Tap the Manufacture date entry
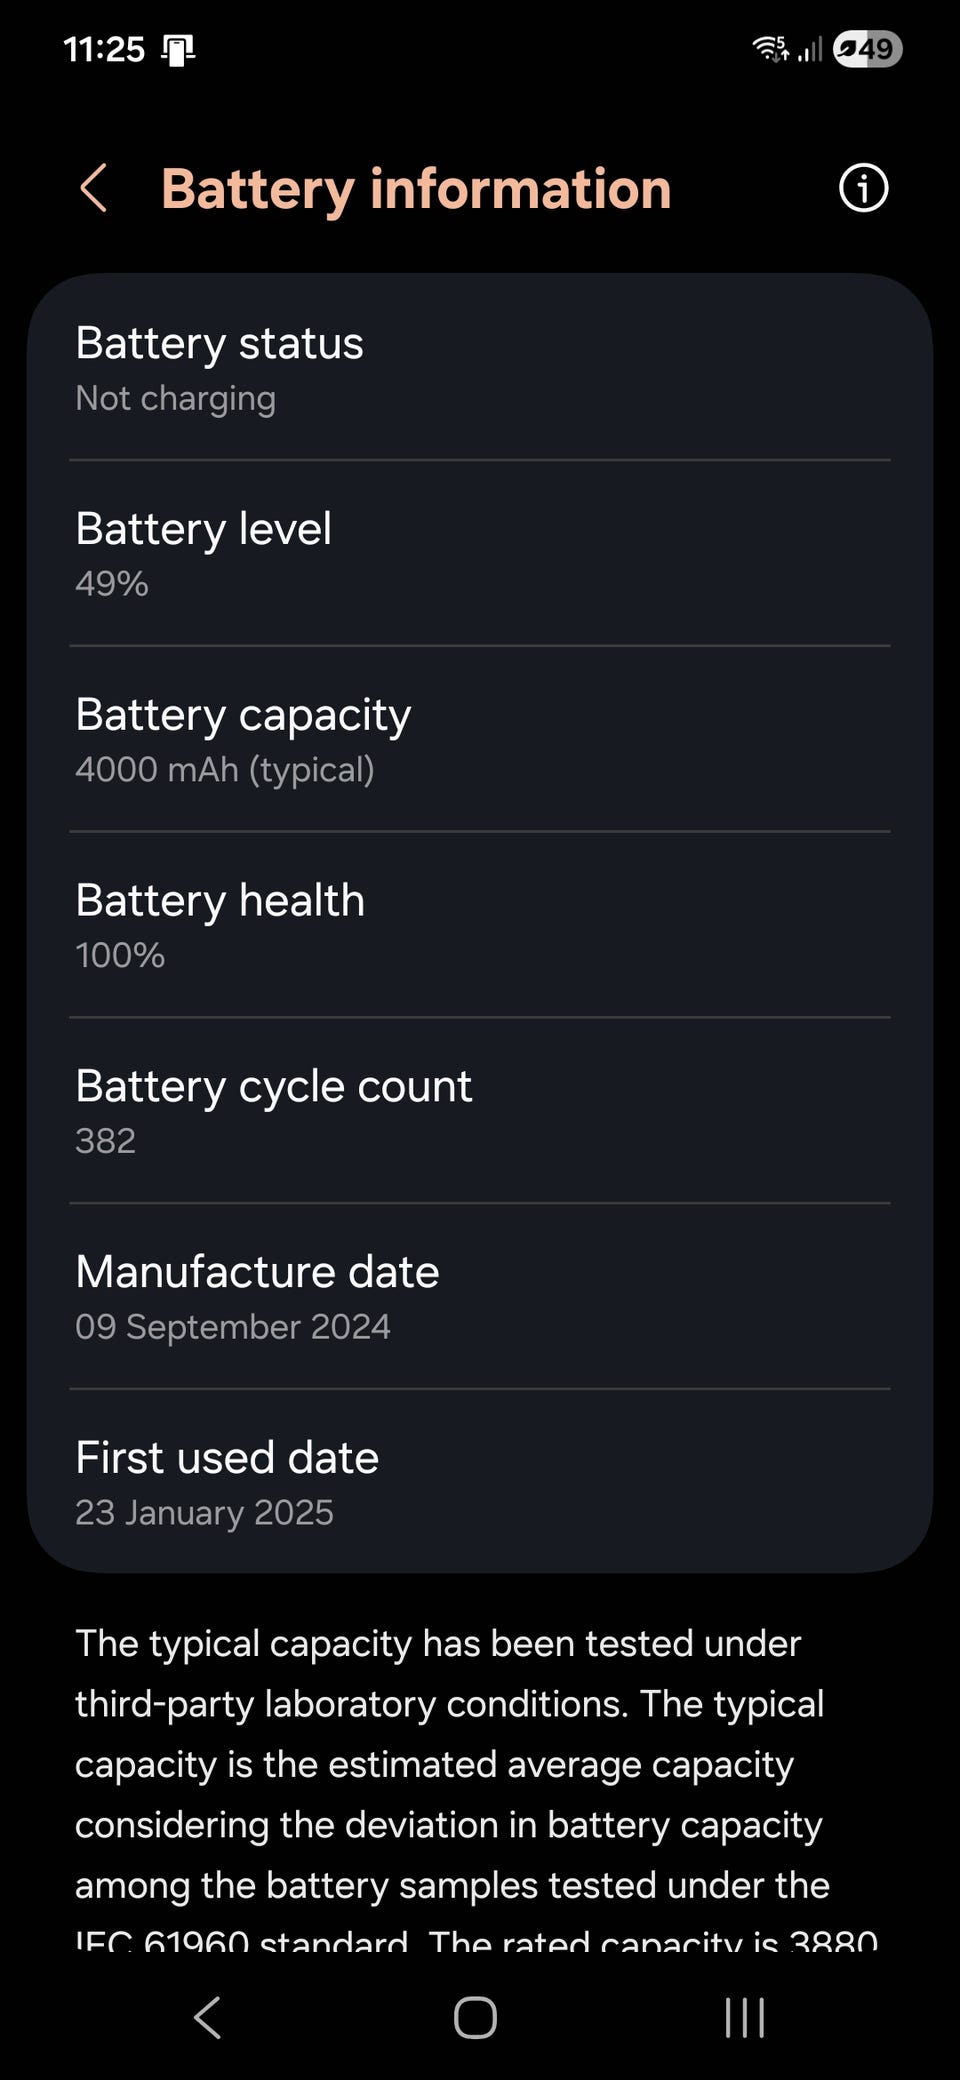This screenshot has height=2080, width=960. [480, 1296]
